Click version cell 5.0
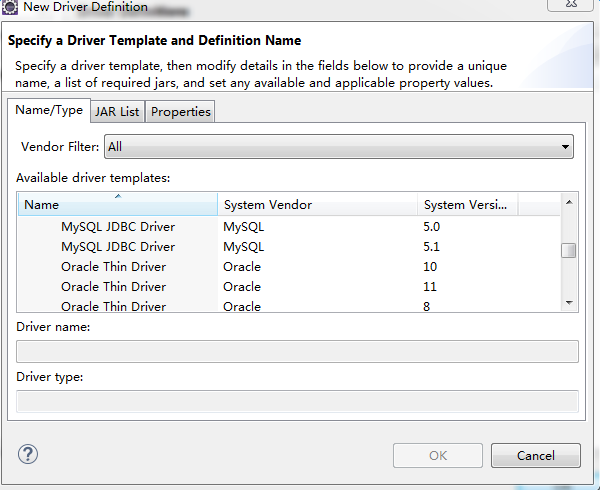This screenshot has width=600, height=490. pos(432,227)
